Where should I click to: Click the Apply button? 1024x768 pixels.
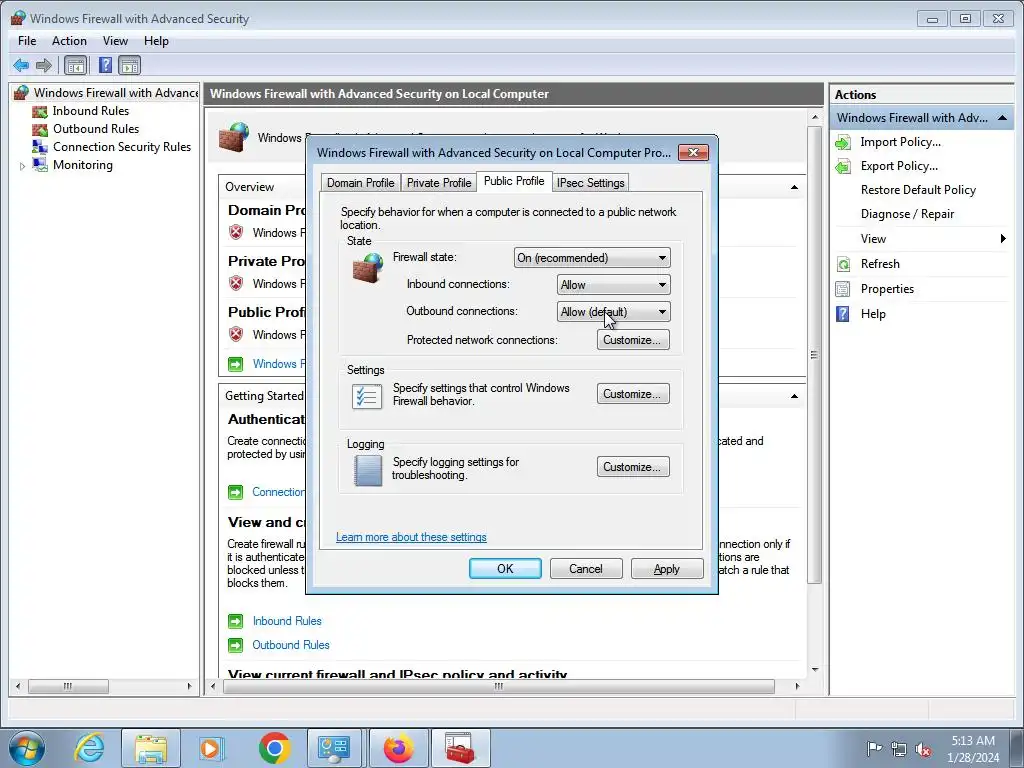coord(667,569)
